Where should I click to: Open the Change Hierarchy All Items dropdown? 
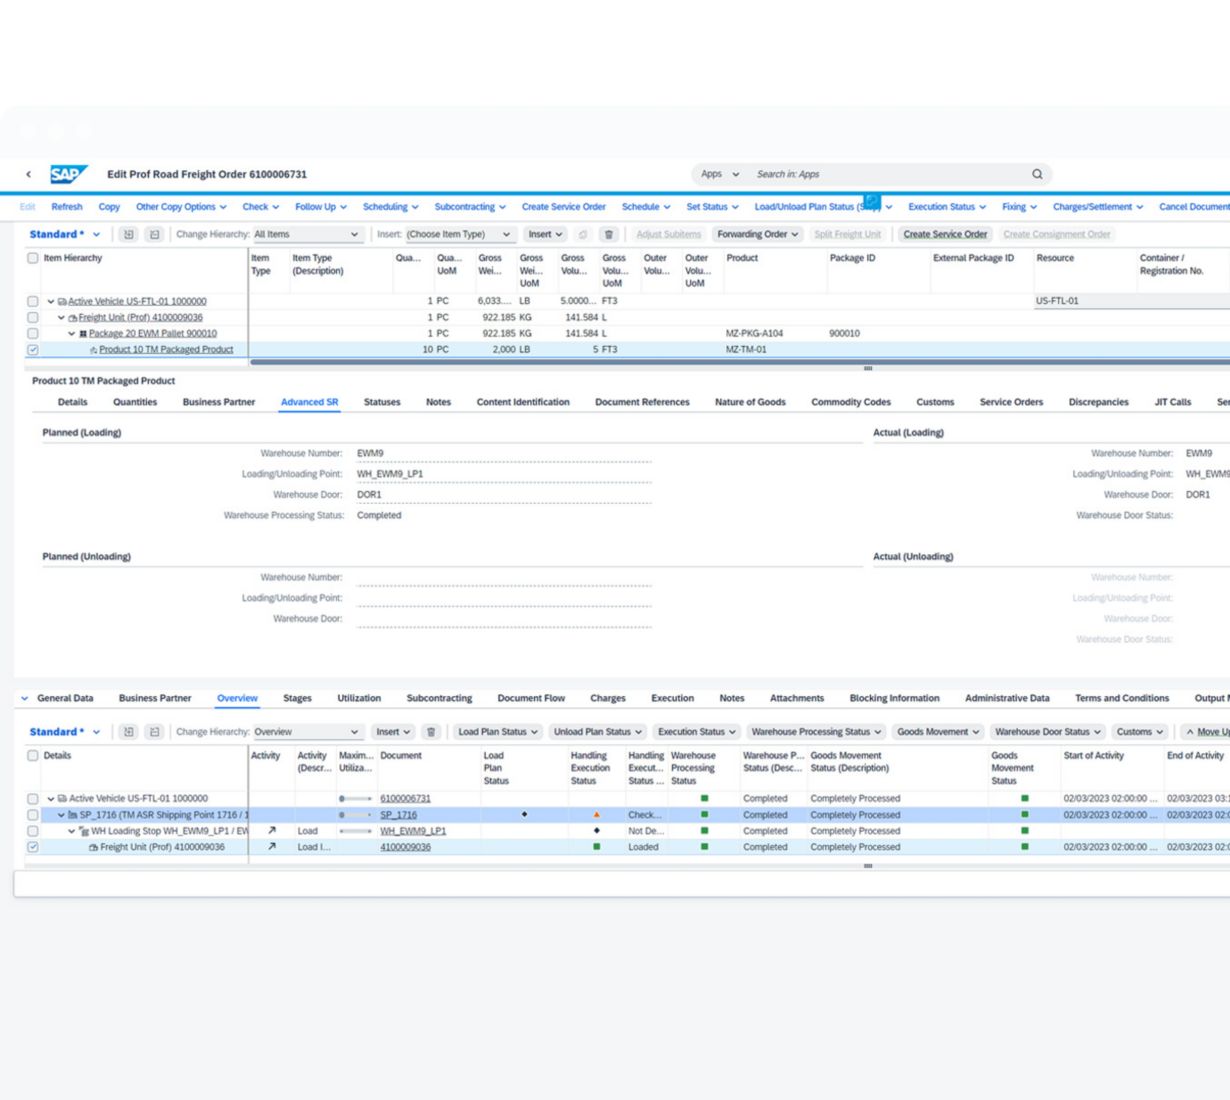point(306,234)
